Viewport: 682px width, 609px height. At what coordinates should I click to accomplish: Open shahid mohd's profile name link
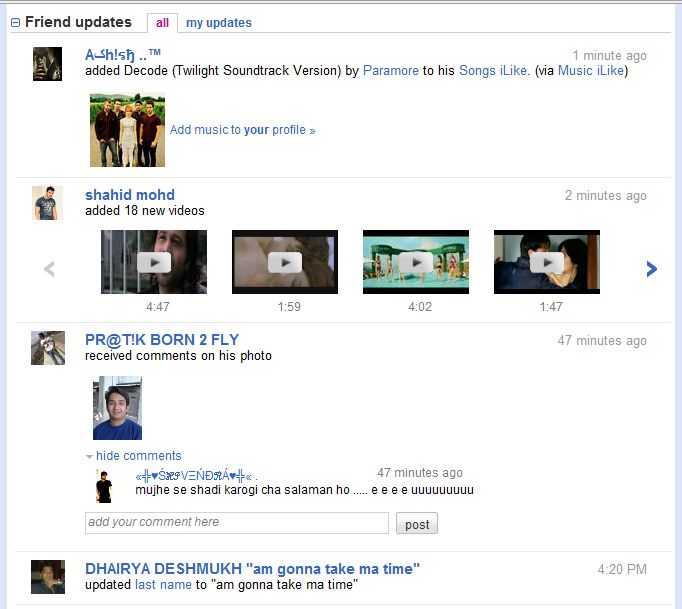click(130, 195)
